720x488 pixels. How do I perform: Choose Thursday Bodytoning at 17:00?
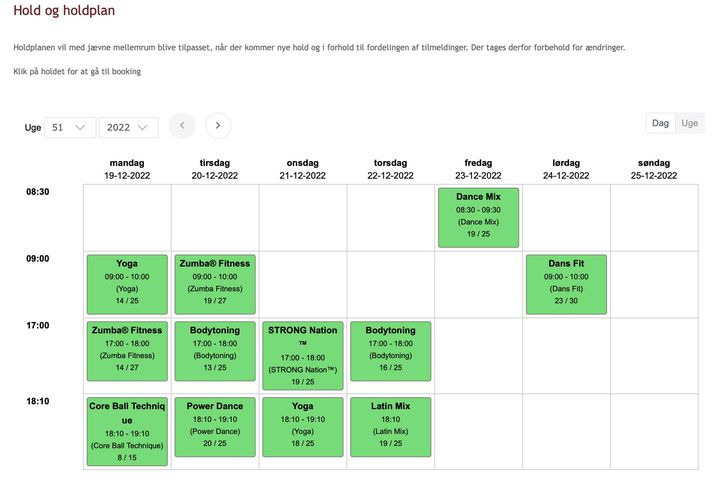[390, 351]
